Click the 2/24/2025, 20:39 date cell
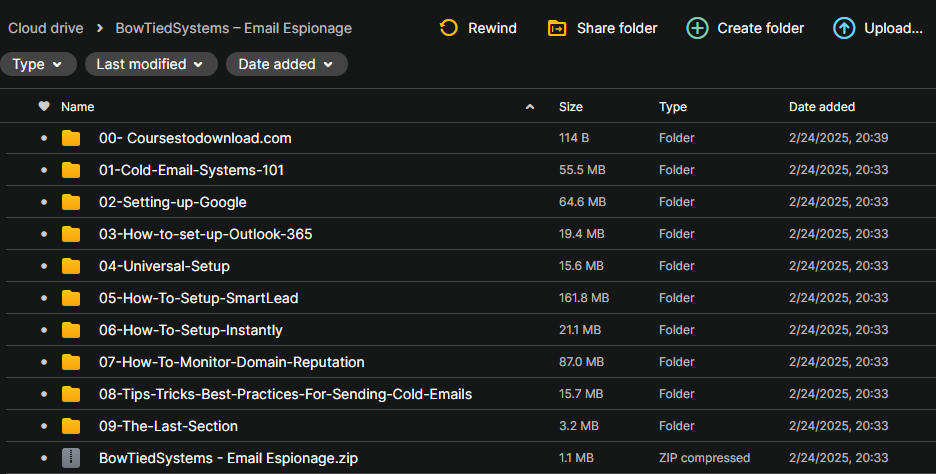This screenshot has height=474, width=936. [x=839, y=138]
